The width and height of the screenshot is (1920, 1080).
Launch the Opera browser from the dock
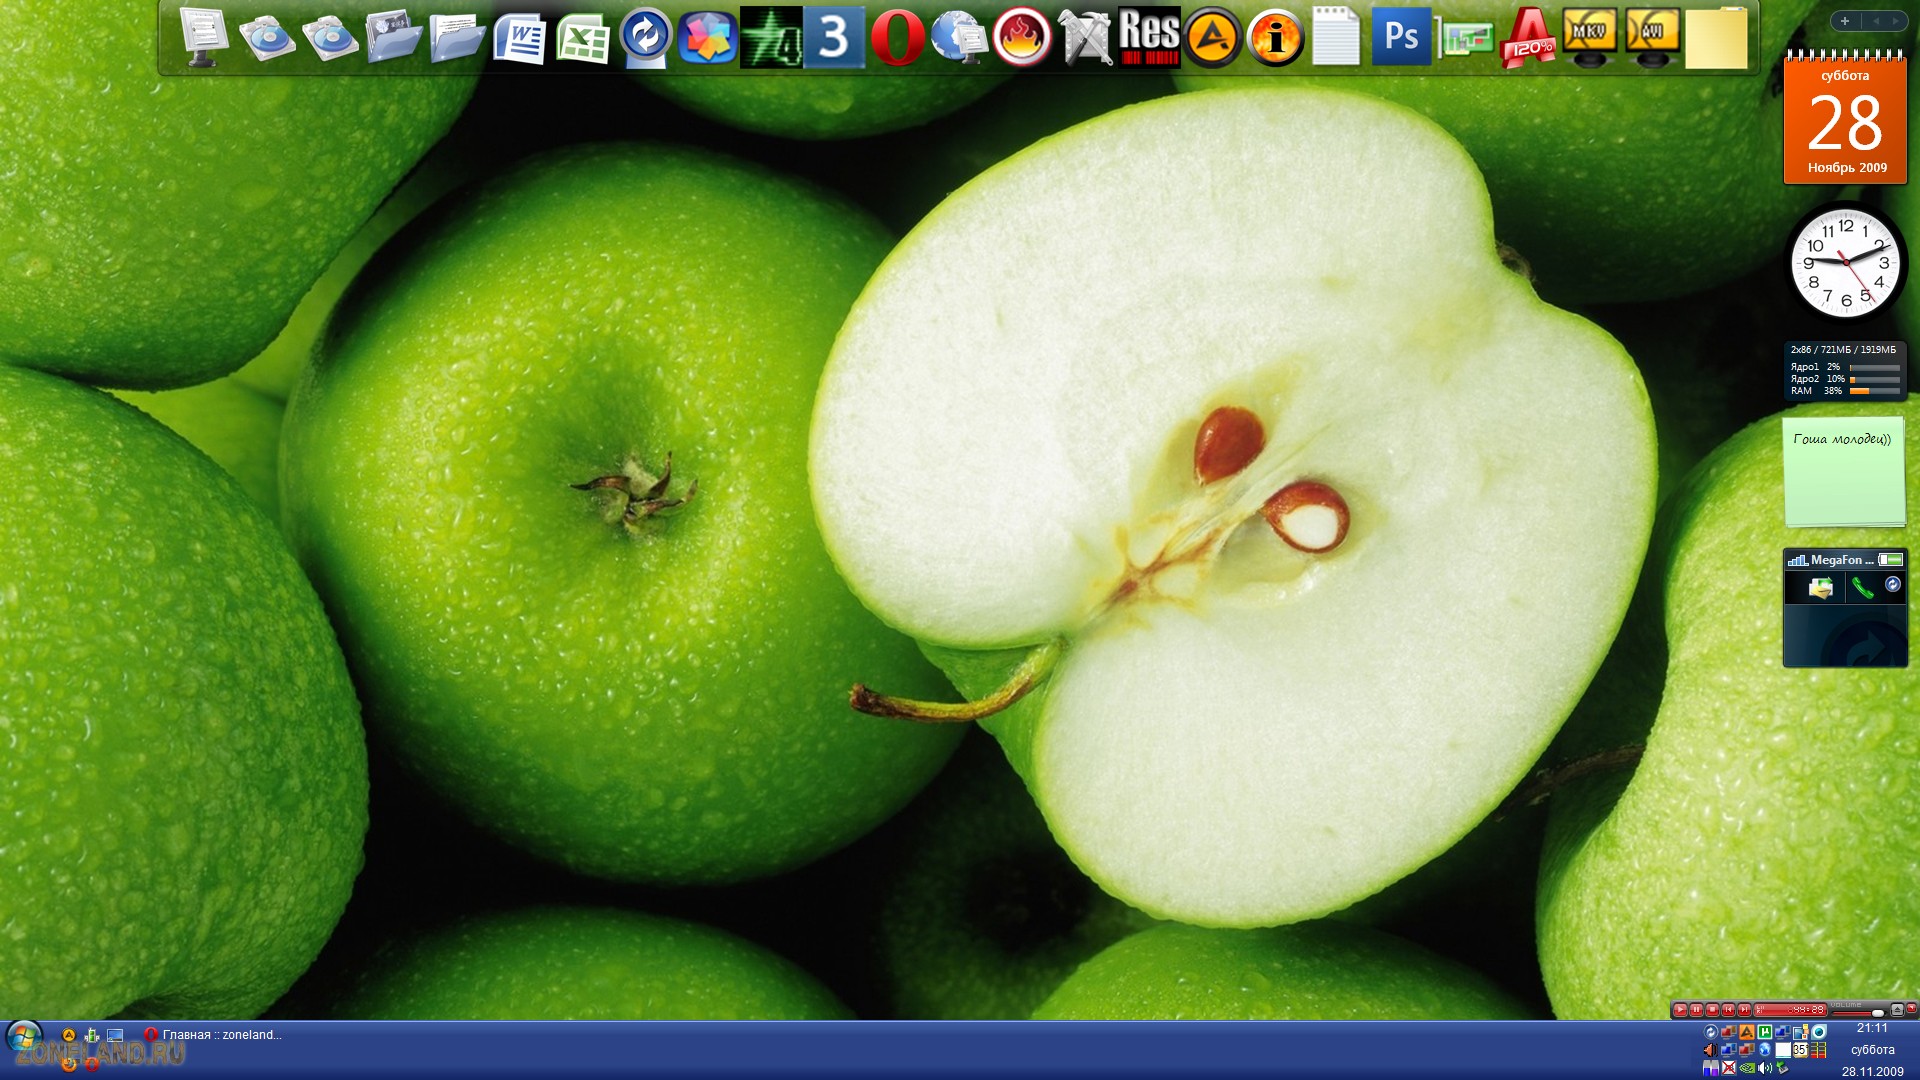(897, 38)
